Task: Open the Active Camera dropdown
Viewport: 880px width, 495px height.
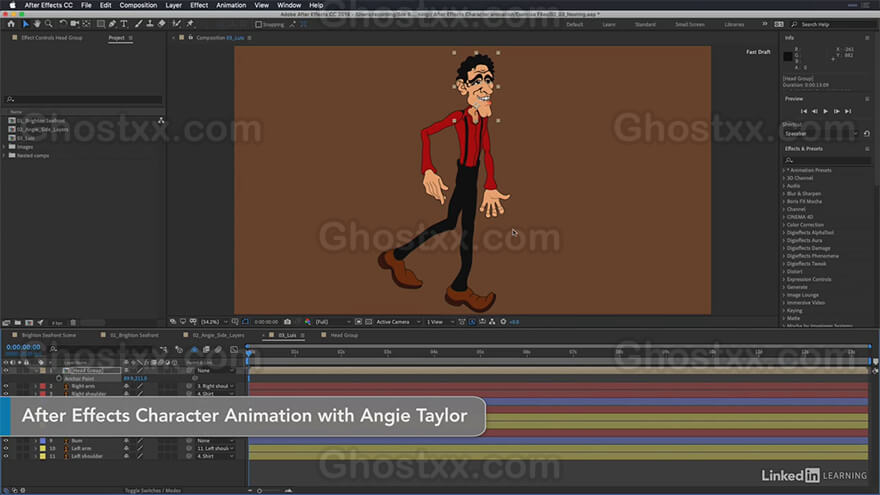Action: [398, 322]
